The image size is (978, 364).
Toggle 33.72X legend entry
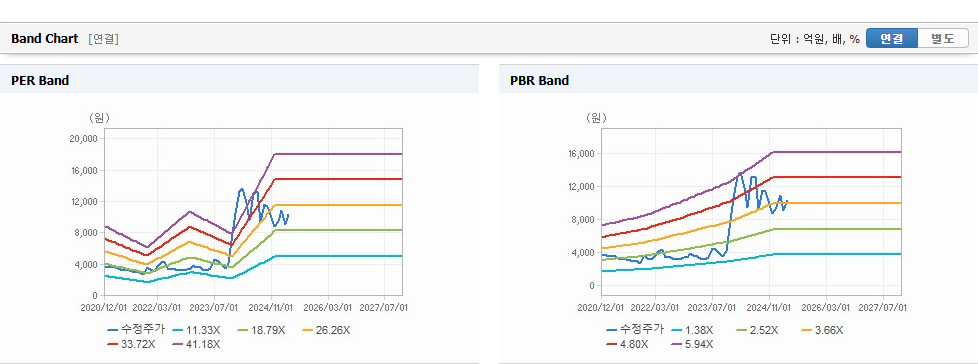coord(131,343)
